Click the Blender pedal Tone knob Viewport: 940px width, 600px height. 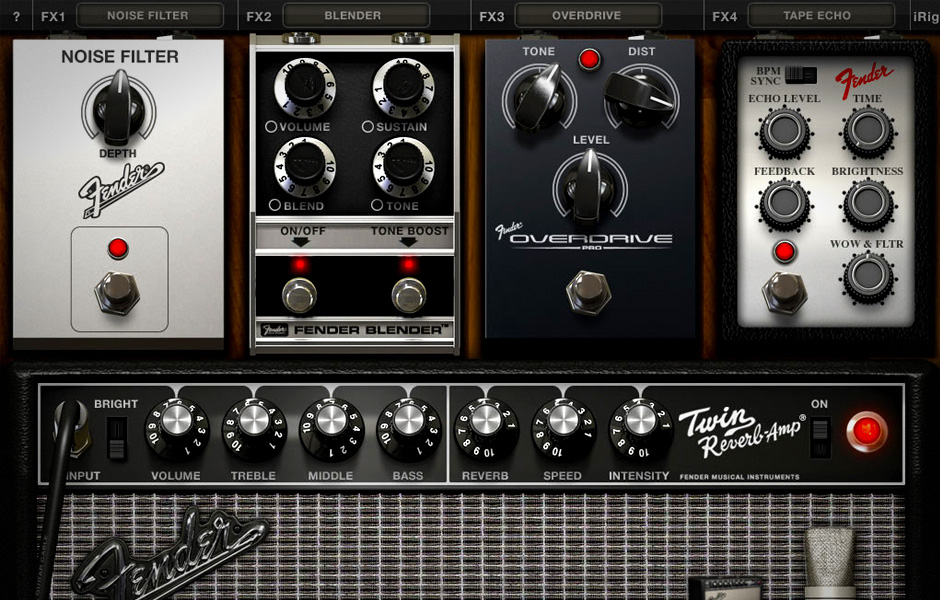coord(403,167)
